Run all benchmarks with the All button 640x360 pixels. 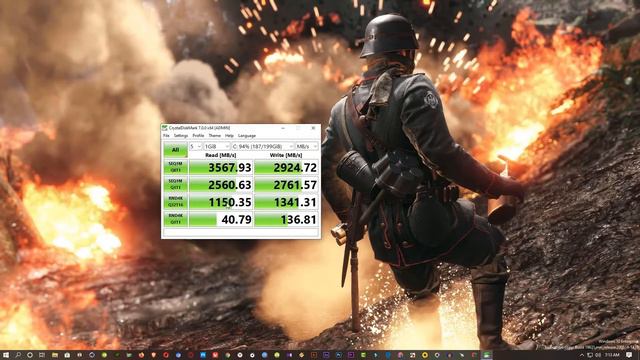[175, 150]
